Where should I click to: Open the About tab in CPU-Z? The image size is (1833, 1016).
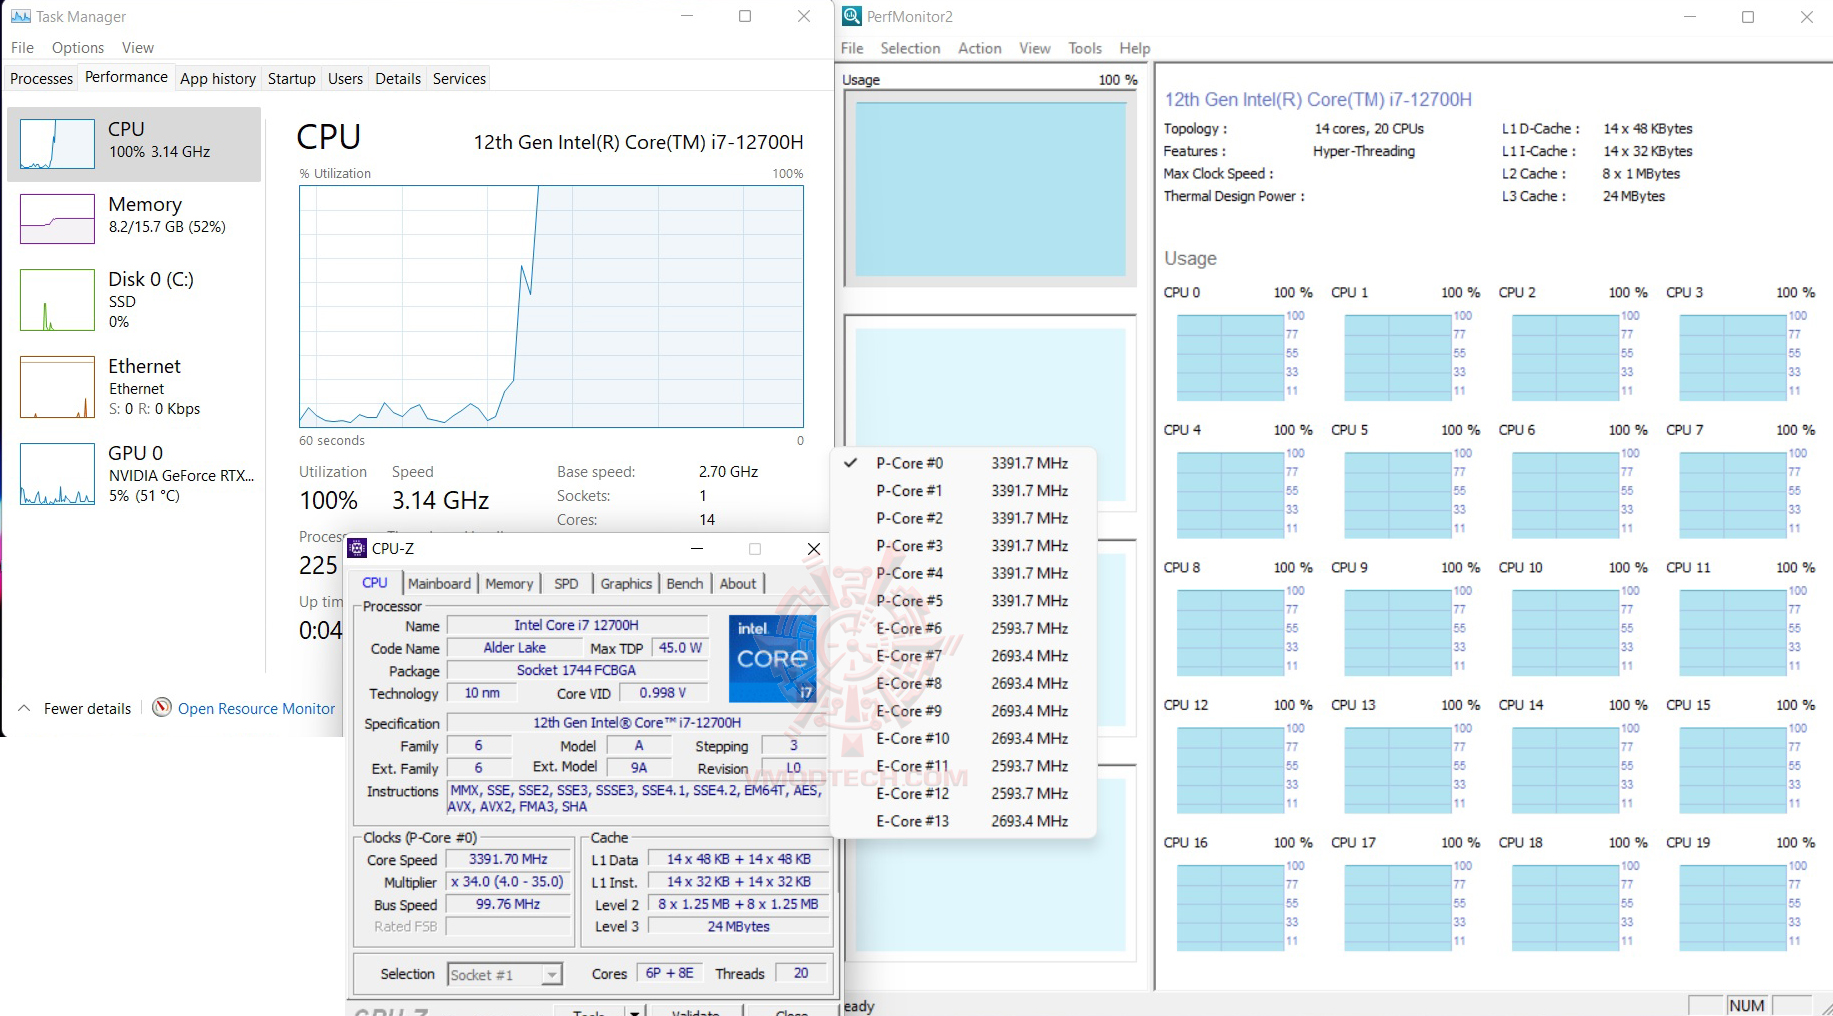tap(739, 584)
